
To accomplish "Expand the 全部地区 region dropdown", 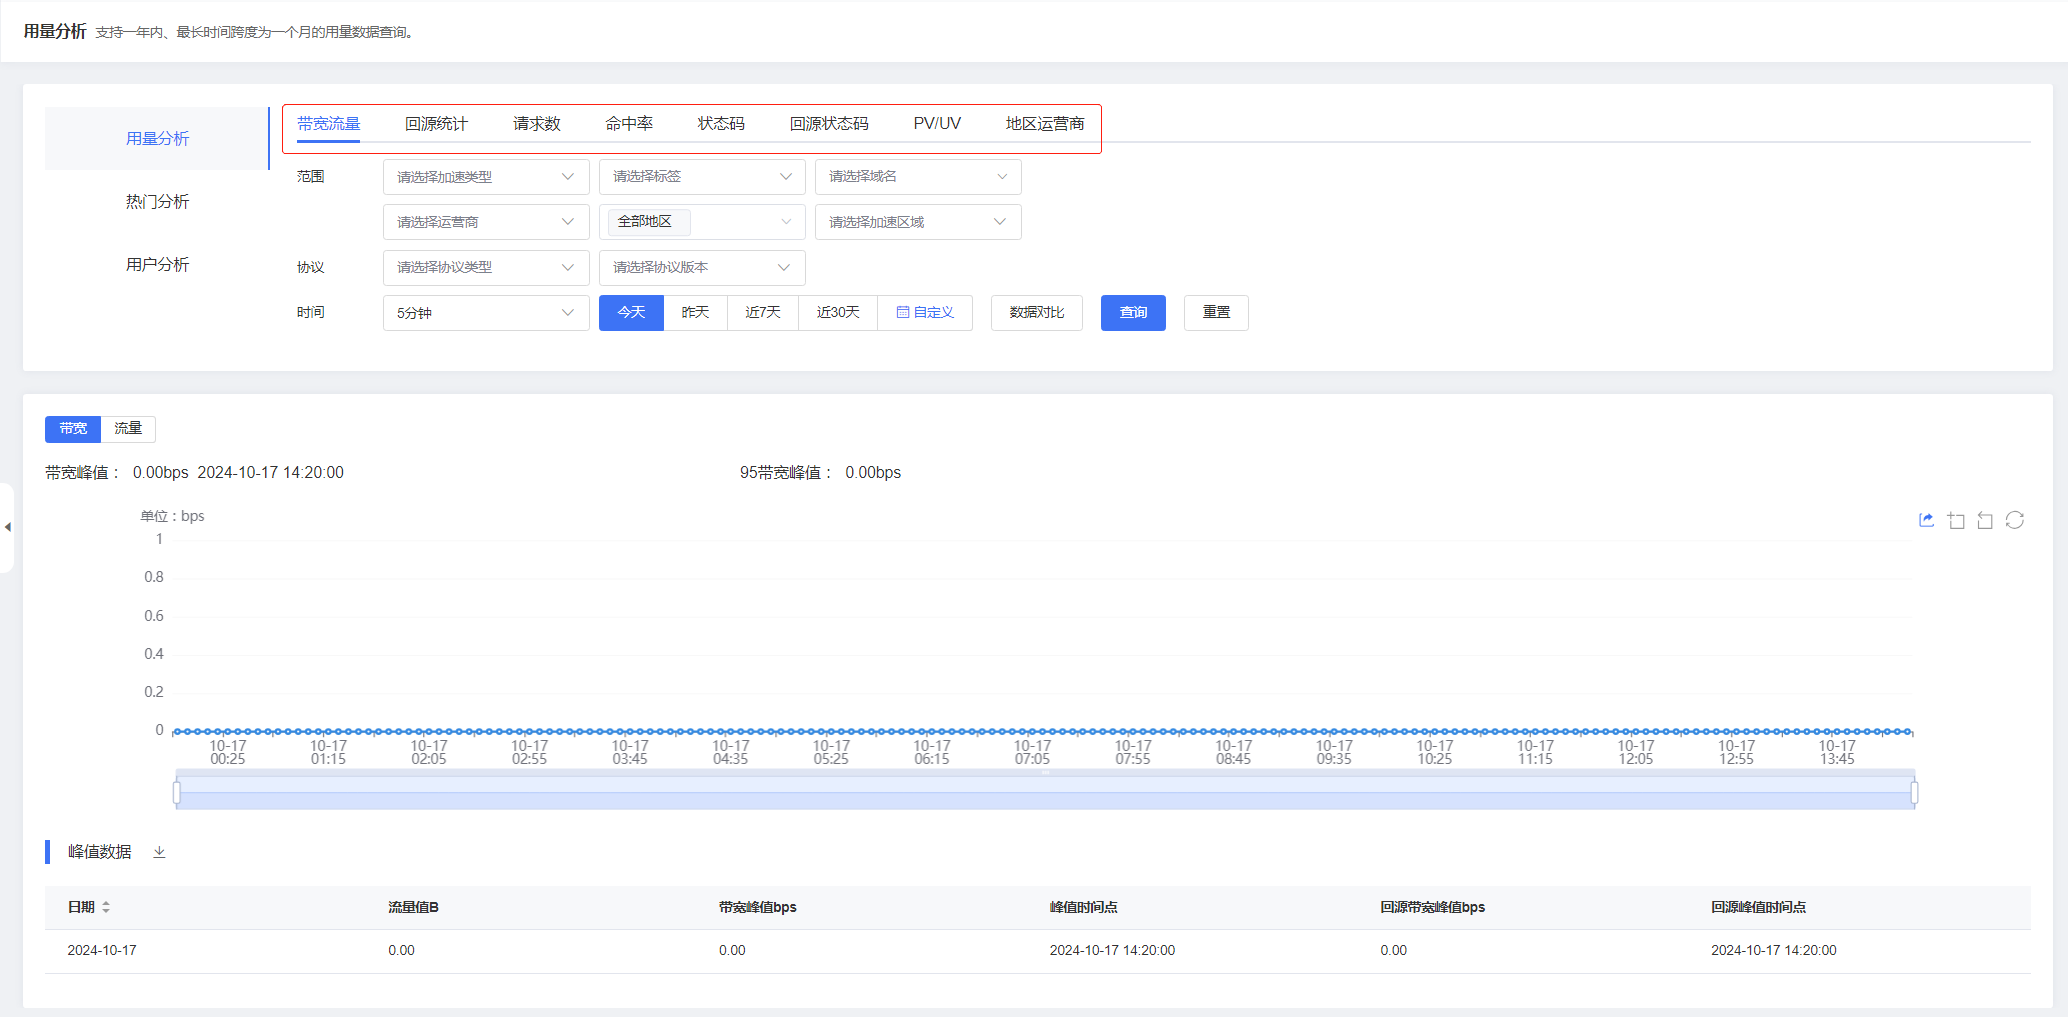I will coord(702,222).
